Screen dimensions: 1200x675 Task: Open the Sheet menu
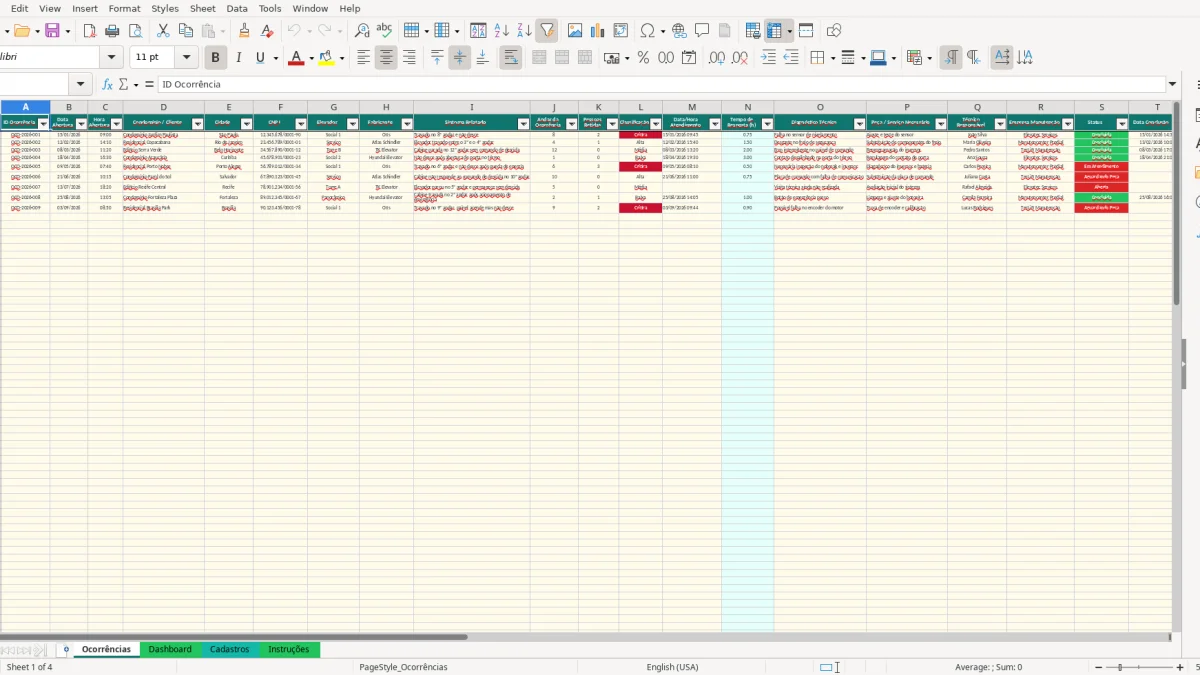(x=203, y=8)
